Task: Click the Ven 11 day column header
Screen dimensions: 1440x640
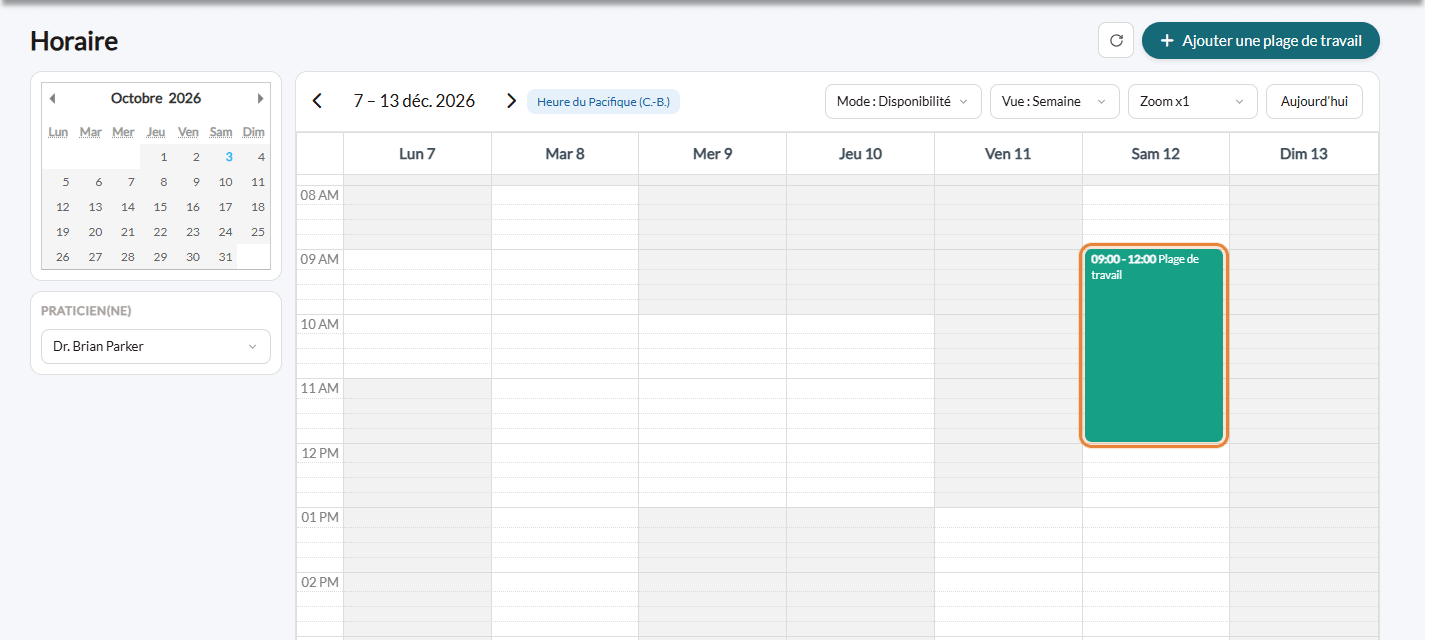Action: tap(1008, 154)
